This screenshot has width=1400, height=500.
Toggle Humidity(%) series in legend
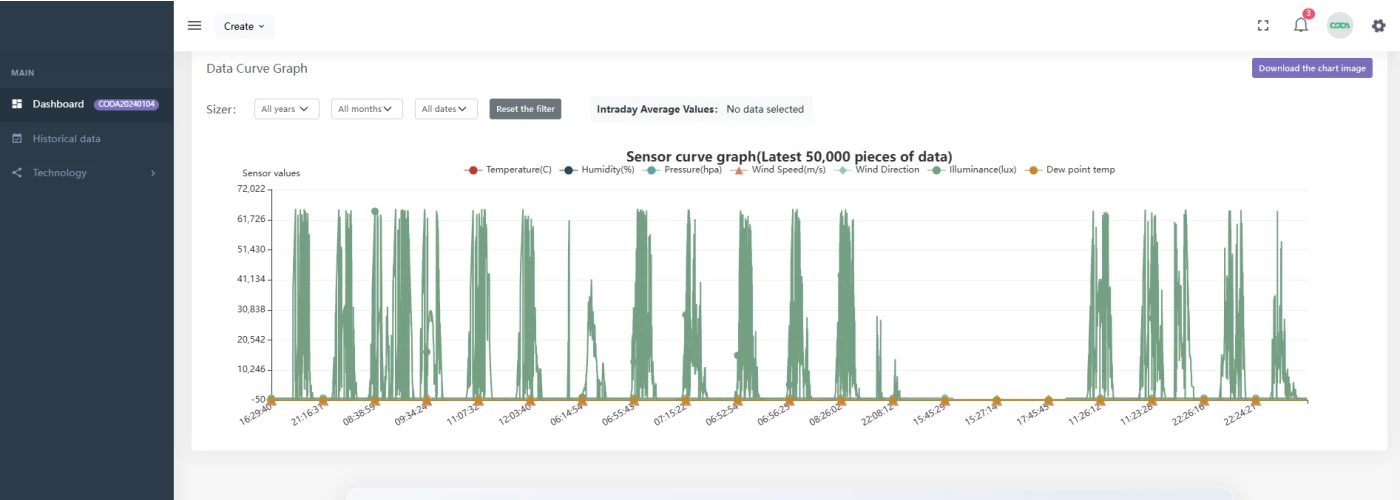pos(599,170)
